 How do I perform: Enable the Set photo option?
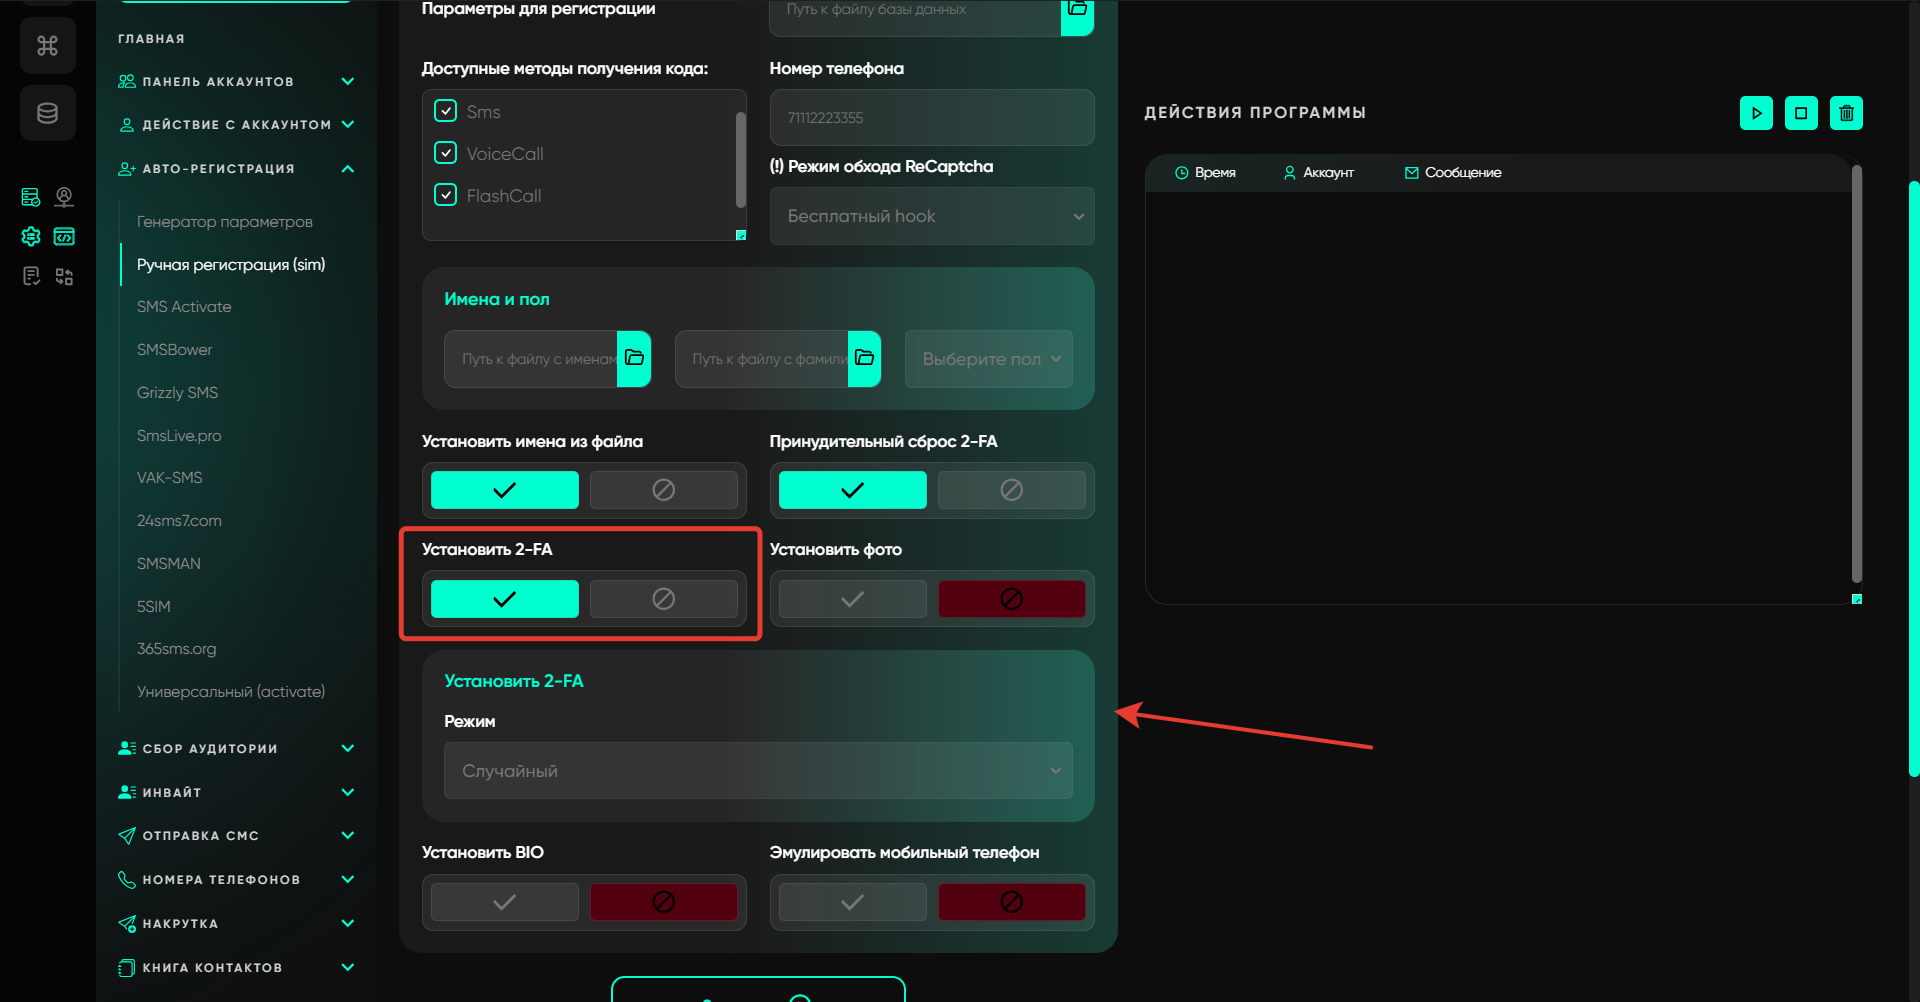tap(852, 599)
